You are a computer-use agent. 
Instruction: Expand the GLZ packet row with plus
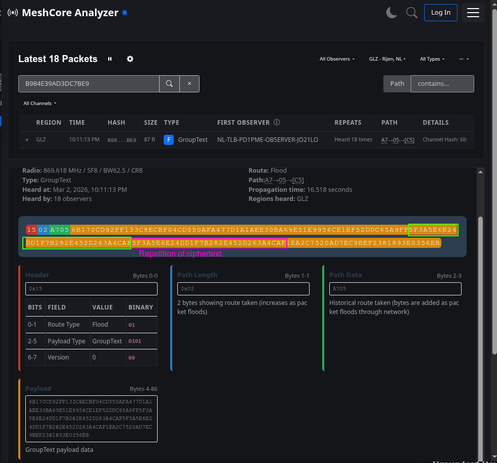(27, 140)
